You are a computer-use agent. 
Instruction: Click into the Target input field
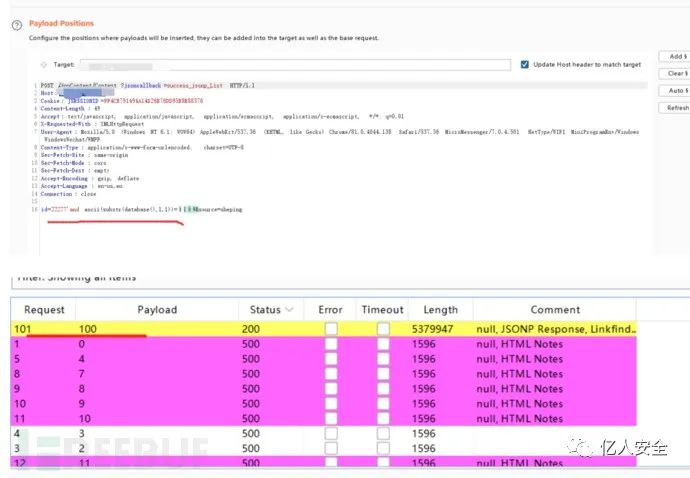coord(295,65)
